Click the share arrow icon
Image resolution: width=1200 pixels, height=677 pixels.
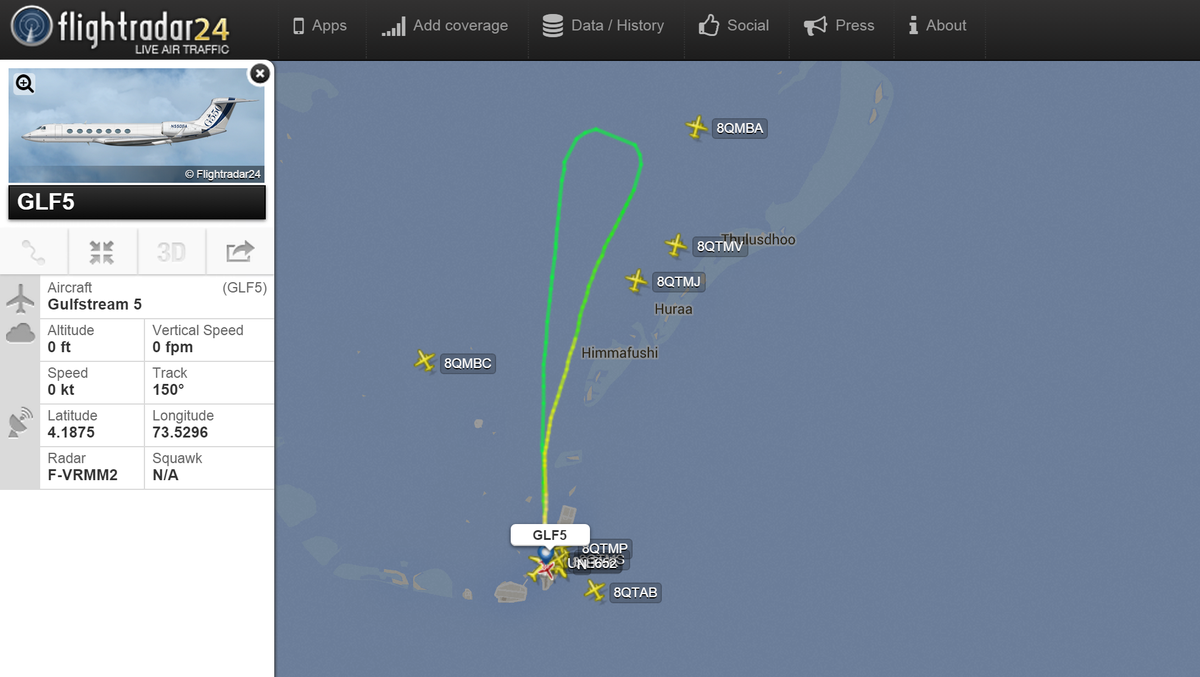click(x=240, y=251)
